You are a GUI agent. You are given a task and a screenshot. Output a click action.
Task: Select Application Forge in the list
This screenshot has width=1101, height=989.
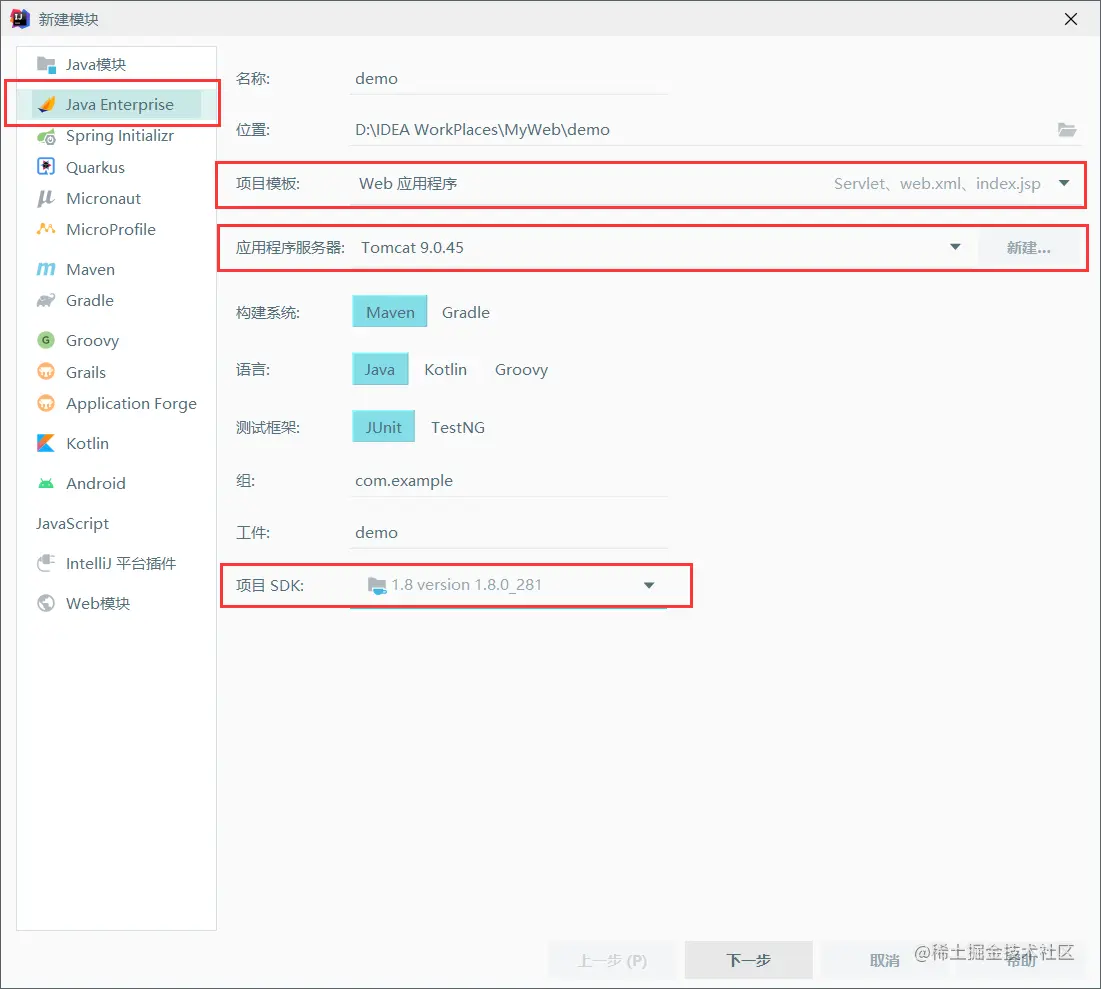pos(117,404)
